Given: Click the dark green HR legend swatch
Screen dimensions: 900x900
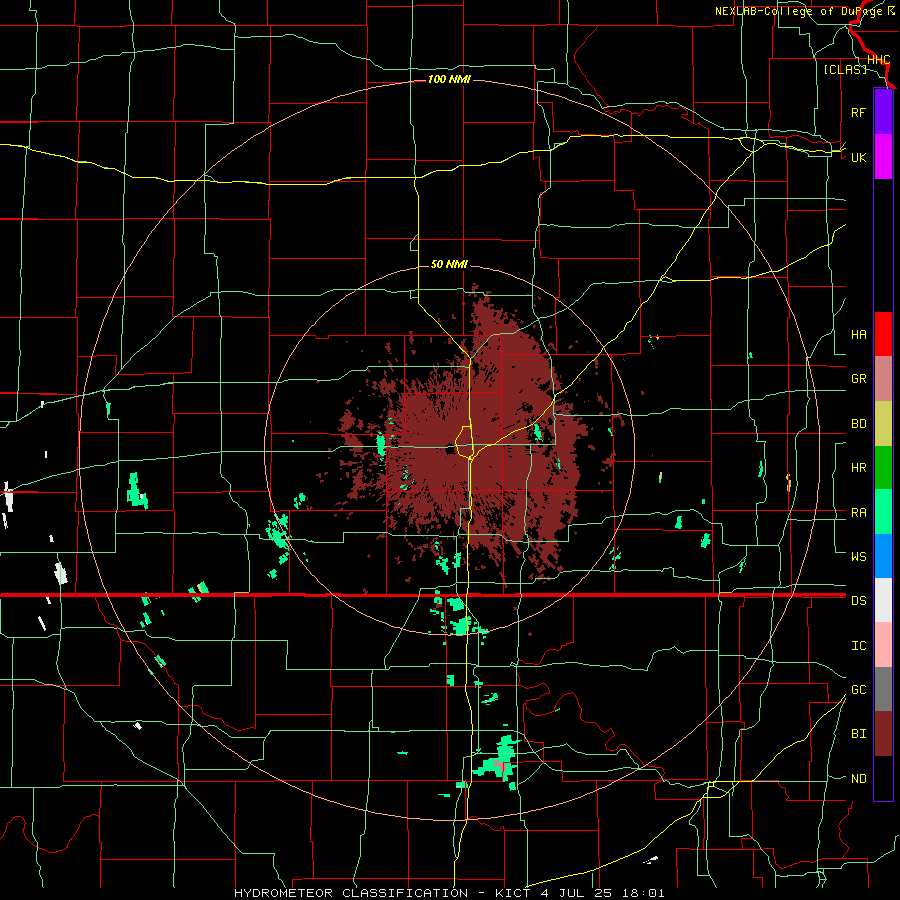Looking at the screenshot, I should [x=883, y=467].
